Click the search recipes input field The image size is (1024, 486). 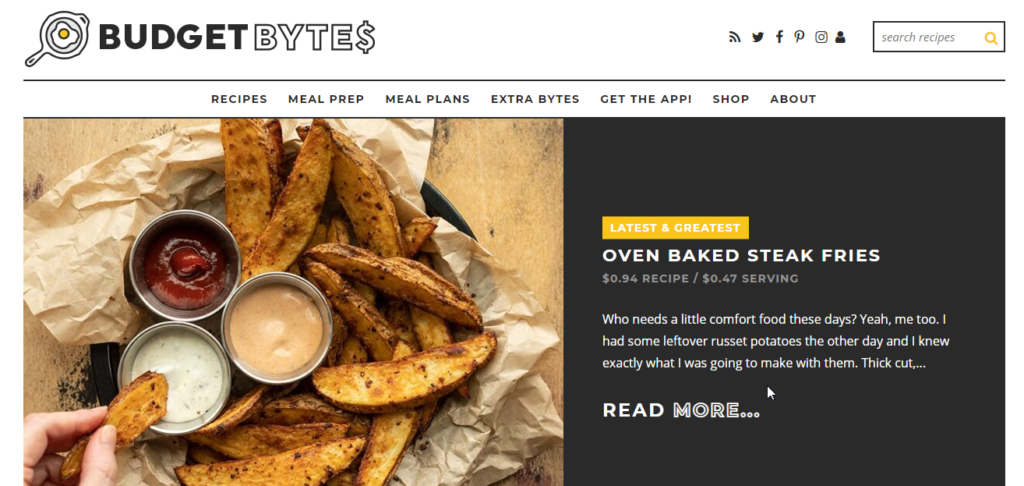point(927,37)
